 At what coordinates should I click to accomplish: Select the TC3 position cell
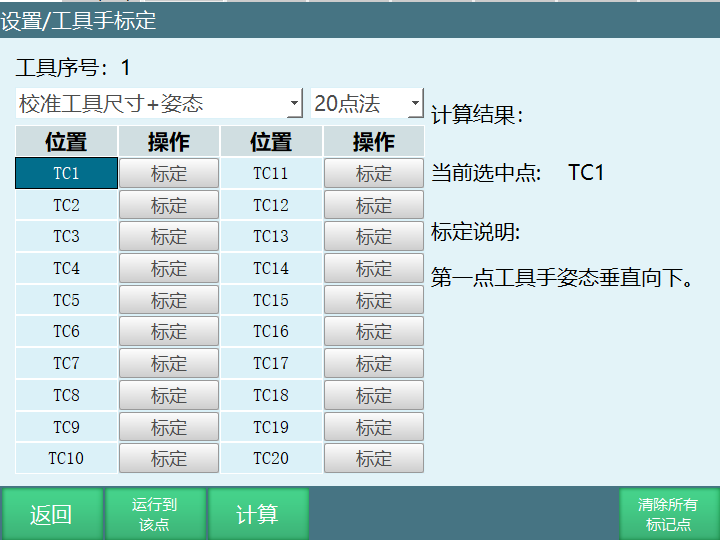66,237
